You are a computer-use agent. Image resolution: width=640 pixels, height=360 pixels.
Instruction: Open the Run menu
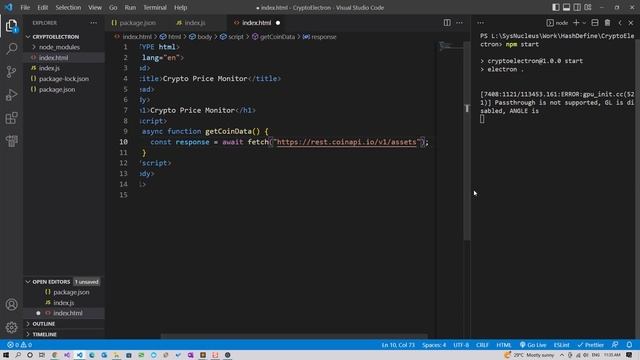click(130, 7)
